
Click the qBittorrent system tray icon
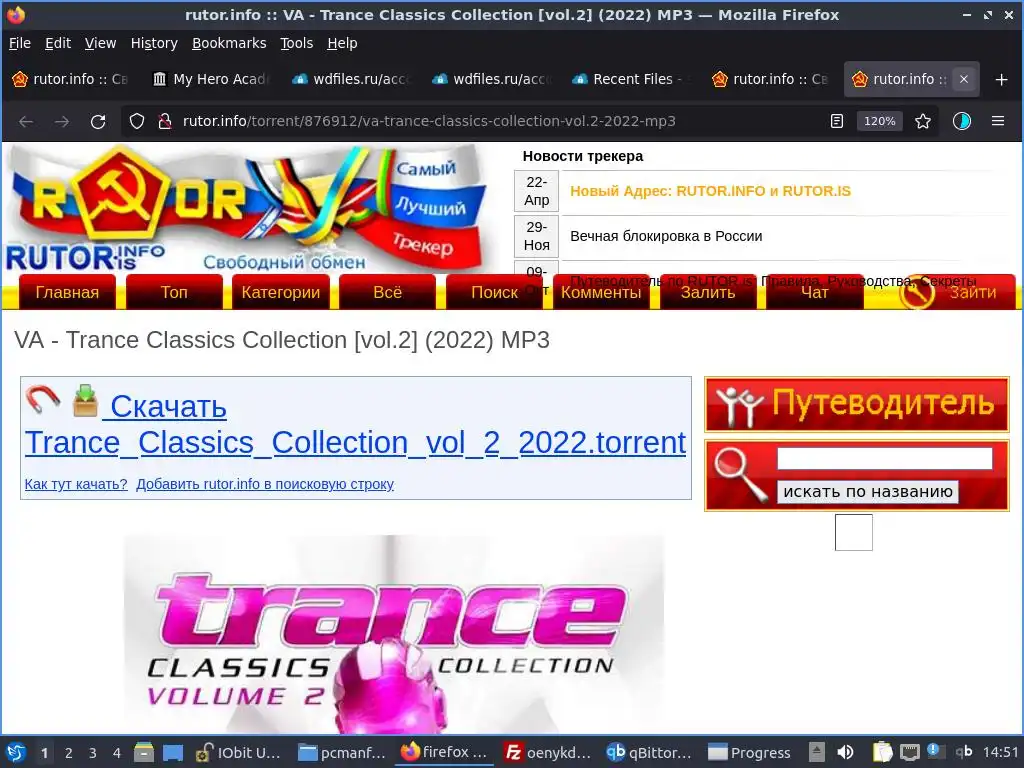tap(964, 753)
